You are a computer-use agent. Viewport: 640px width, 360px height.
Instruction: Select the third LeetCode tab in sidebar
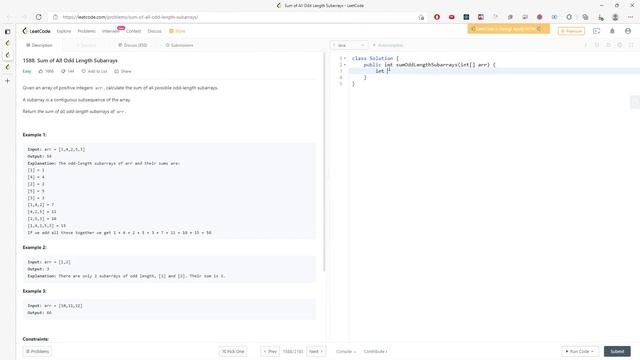click(7, 67)
